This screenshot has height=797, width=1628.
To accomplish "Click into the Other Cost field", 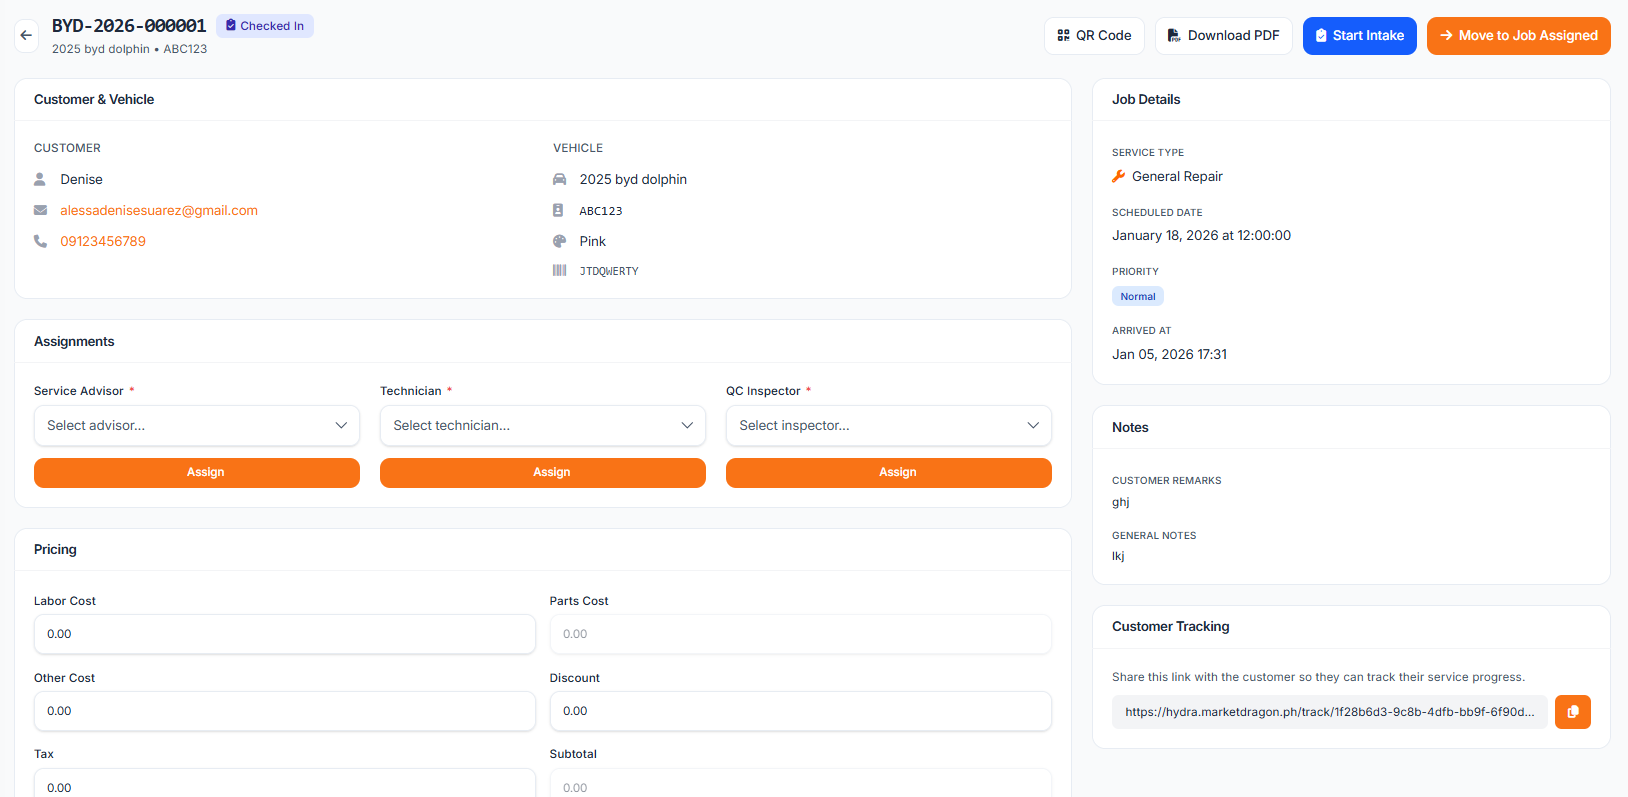I will point(285,711).
